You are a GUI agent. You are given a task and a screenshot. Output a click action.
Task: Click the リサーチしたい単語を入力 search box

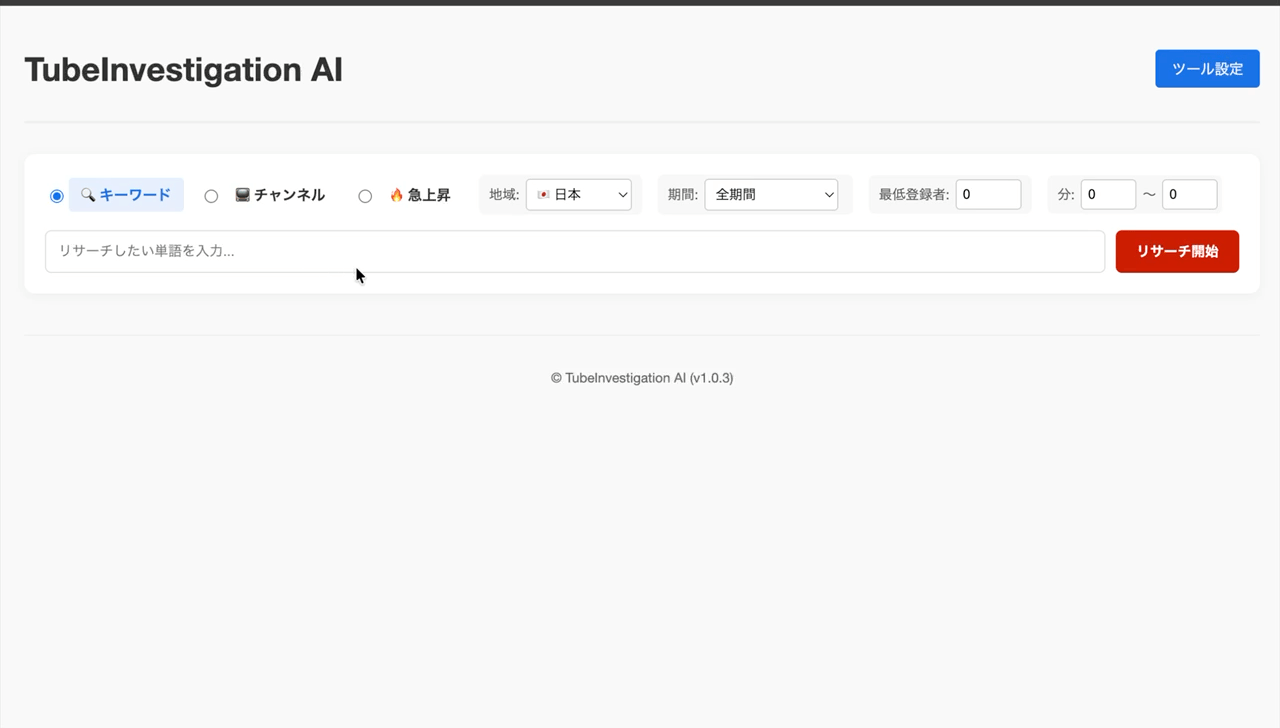pyautogui.click(x=575, y=251)
